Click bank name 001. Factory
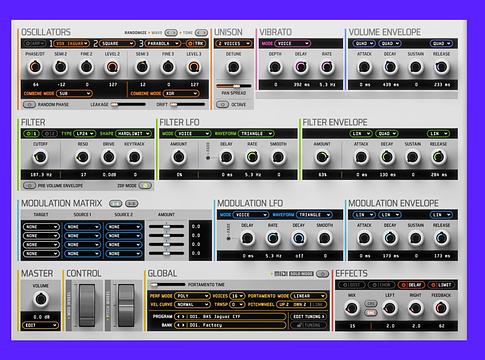The width and height of the screenshot is (485, 360). 206,325
